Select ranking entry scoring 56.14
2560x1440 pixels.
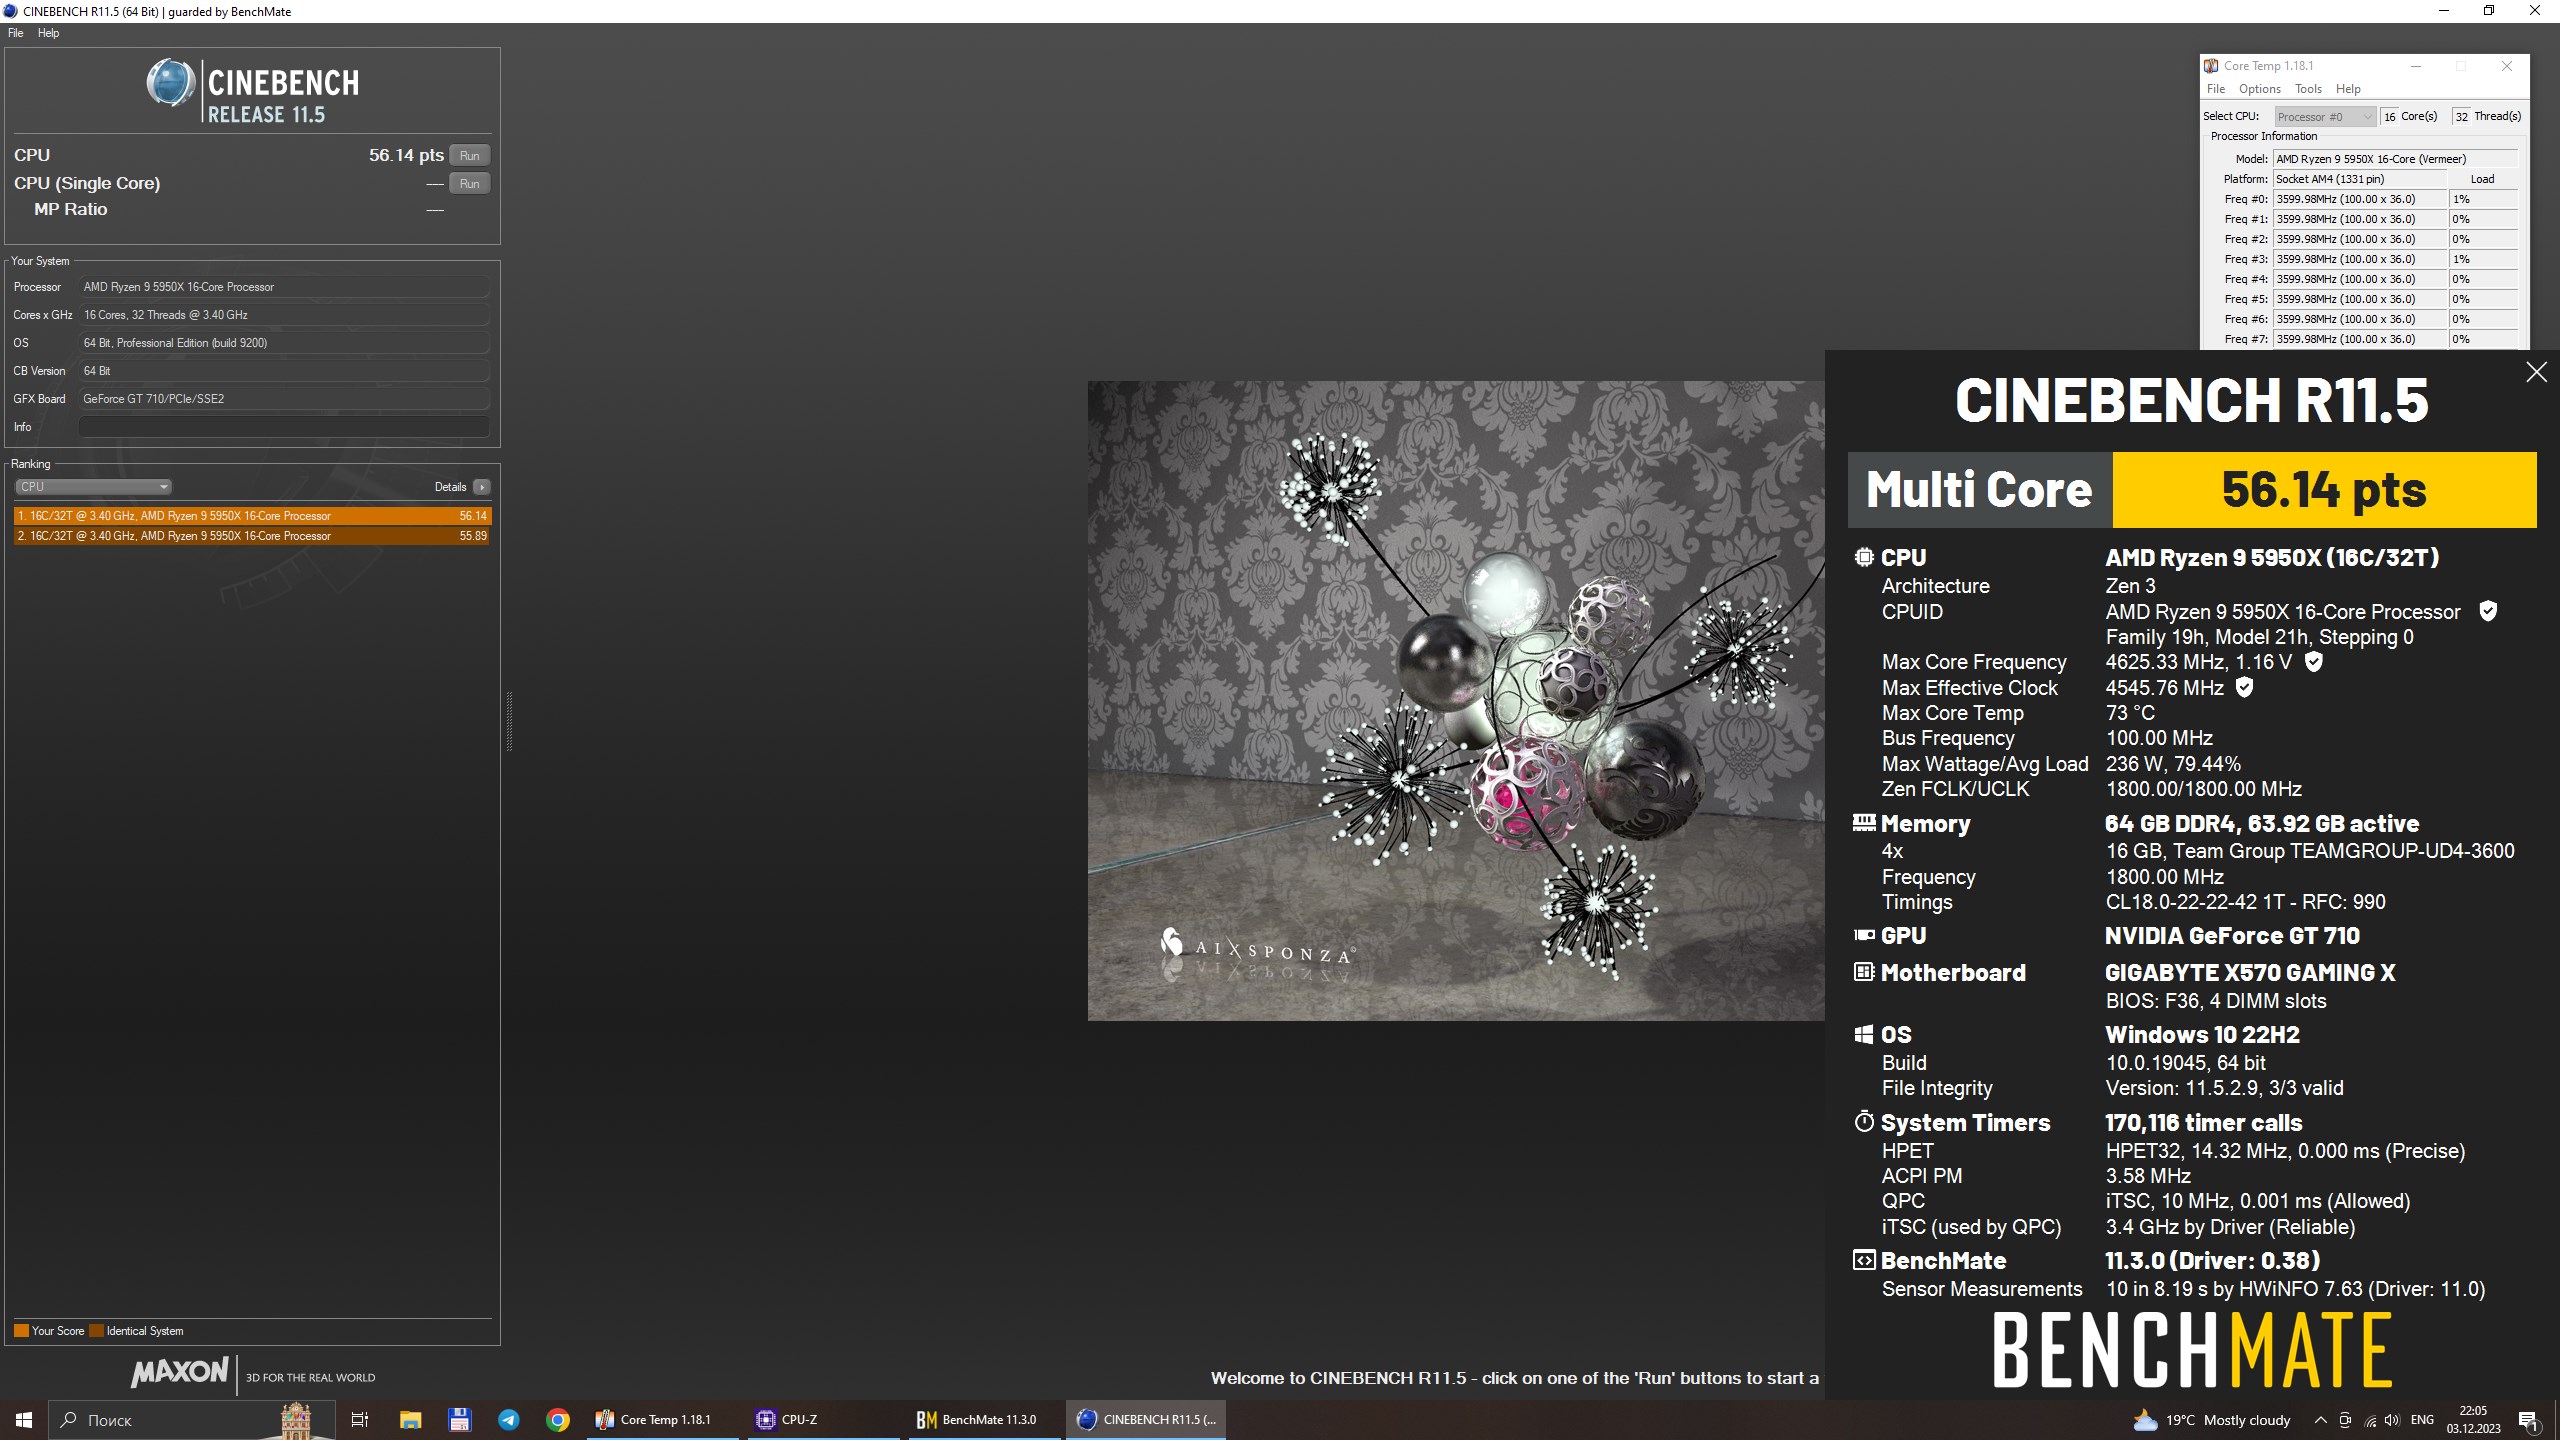(x=252, y=516)
